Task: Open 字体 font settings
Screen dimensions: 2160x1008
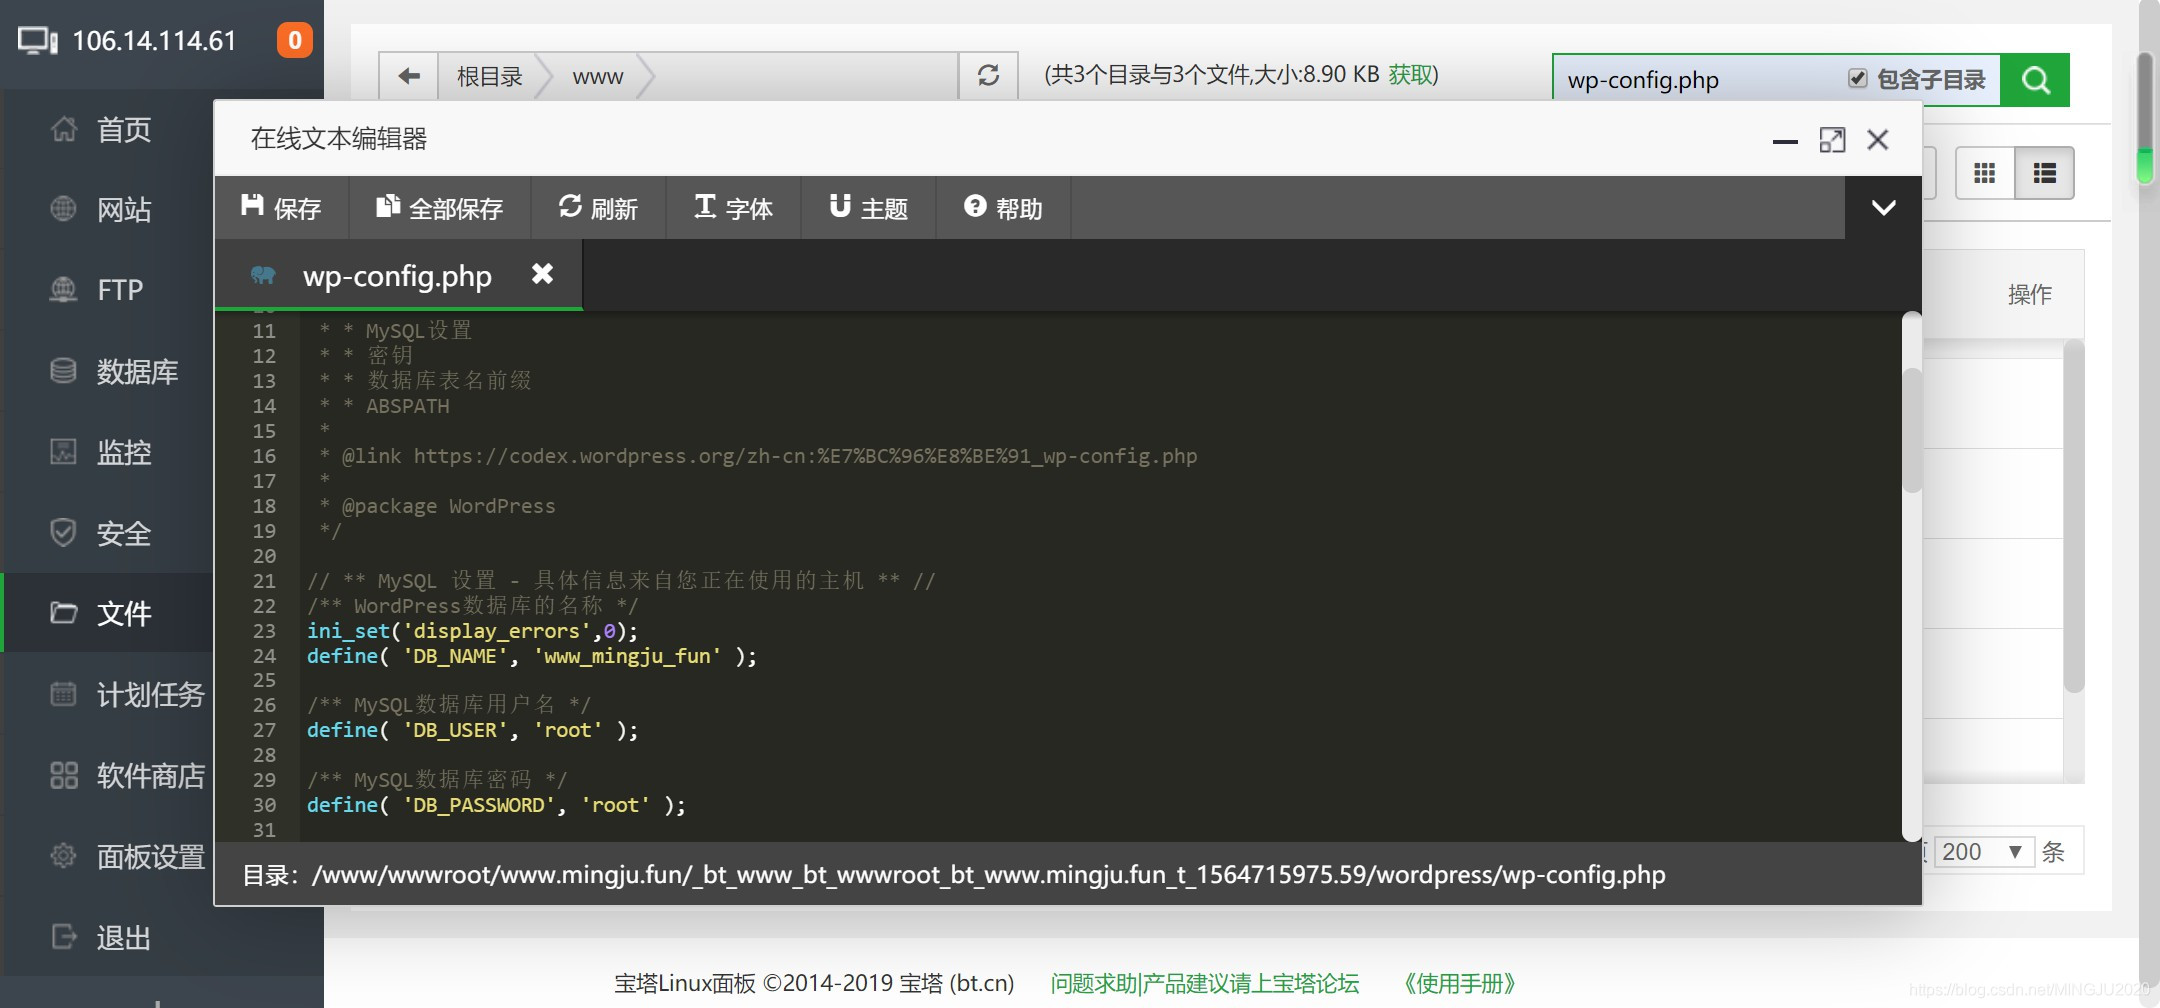Action: [733, 208]
